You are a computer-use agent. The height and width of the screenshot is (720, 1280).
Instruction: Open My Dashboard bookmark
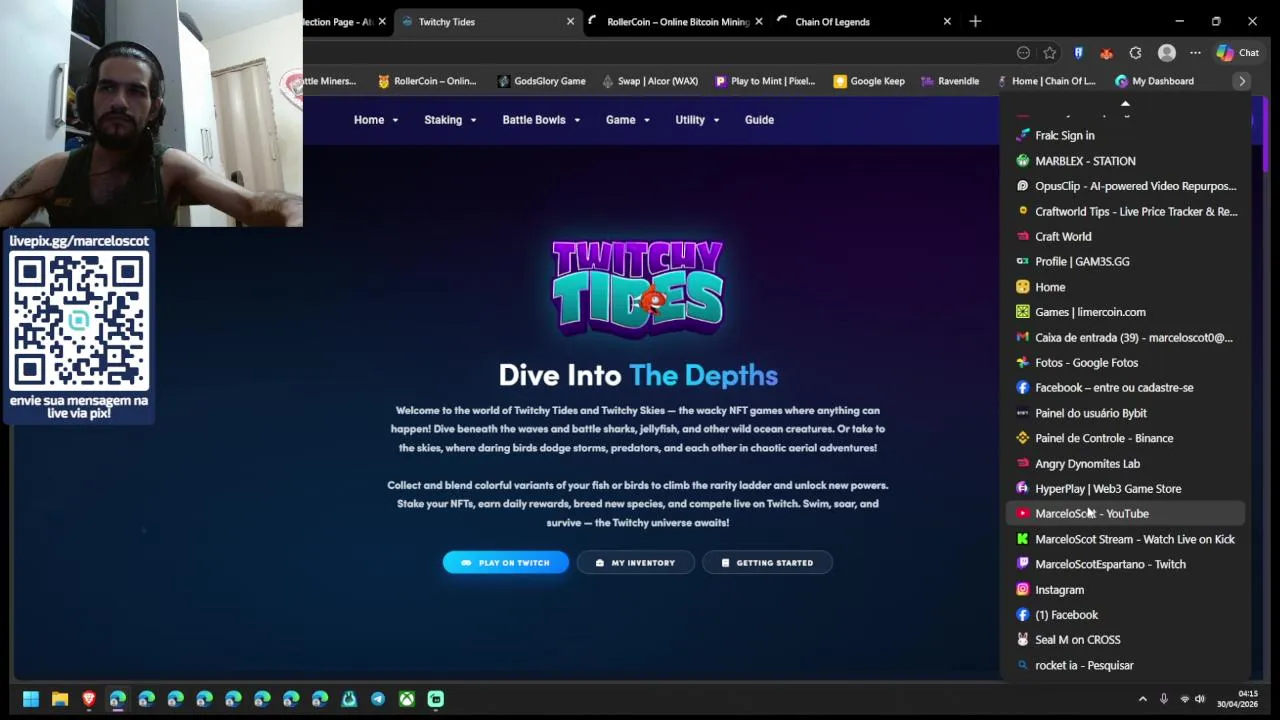1154,81
